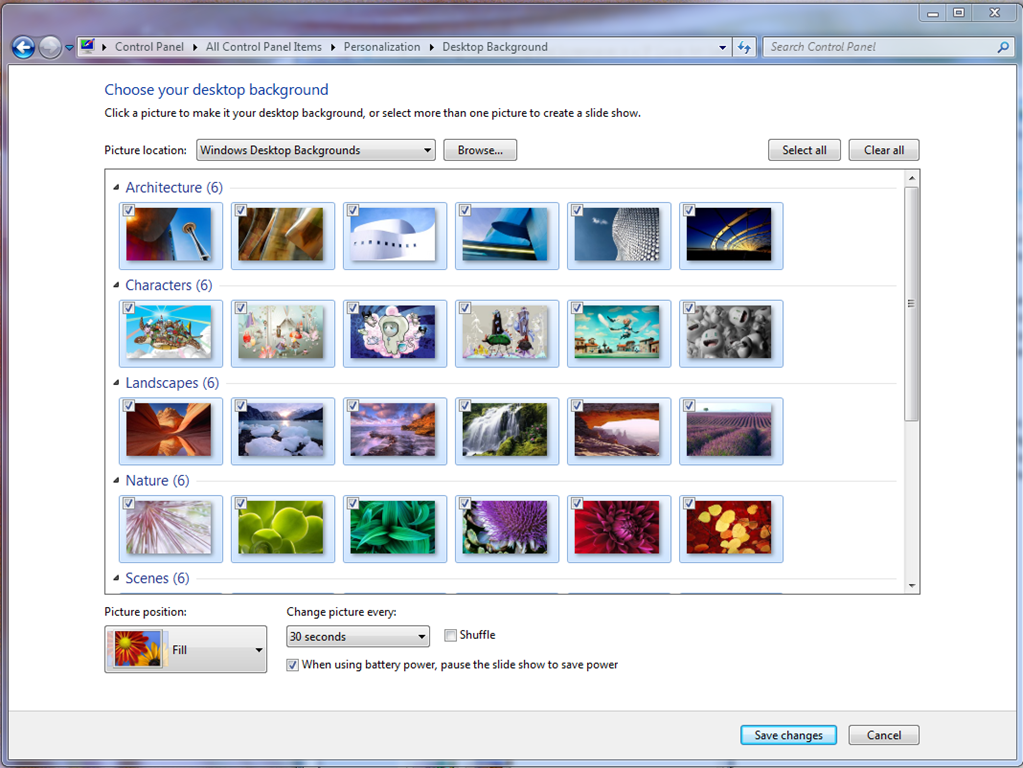Click the Control Panel icon in address bar
The image size is (1023, 768).
point(88,46)
